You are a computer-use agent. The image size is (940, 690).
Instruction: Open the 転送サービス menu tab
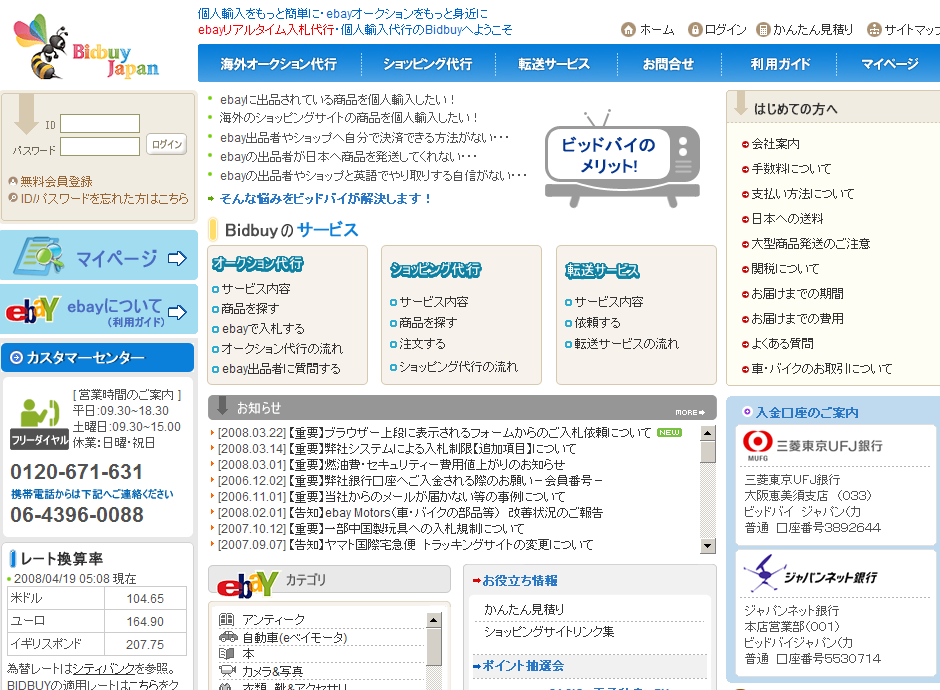[x=554, y=64]
